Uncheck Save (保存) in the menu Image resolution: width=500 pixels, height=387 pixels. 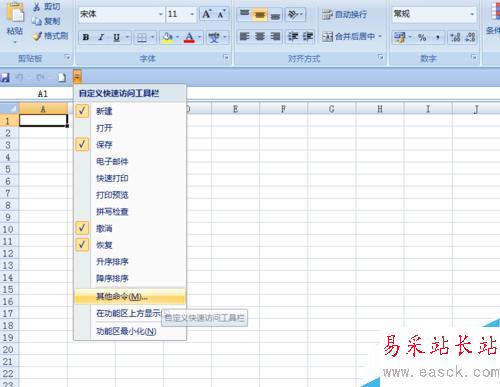pyautogui.click(x=130, y=144)
